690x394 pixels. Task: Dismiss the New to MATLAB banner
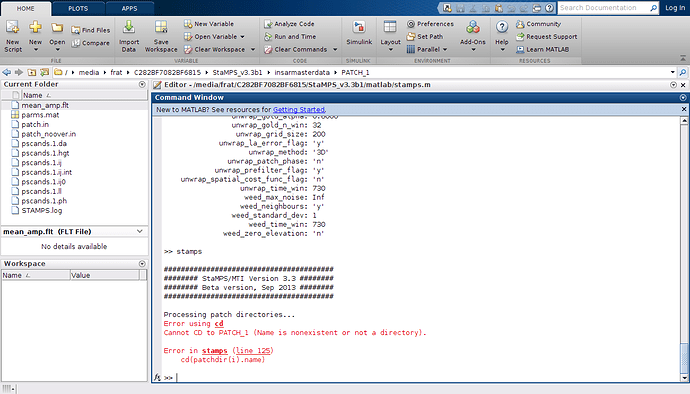coord(684,109)
